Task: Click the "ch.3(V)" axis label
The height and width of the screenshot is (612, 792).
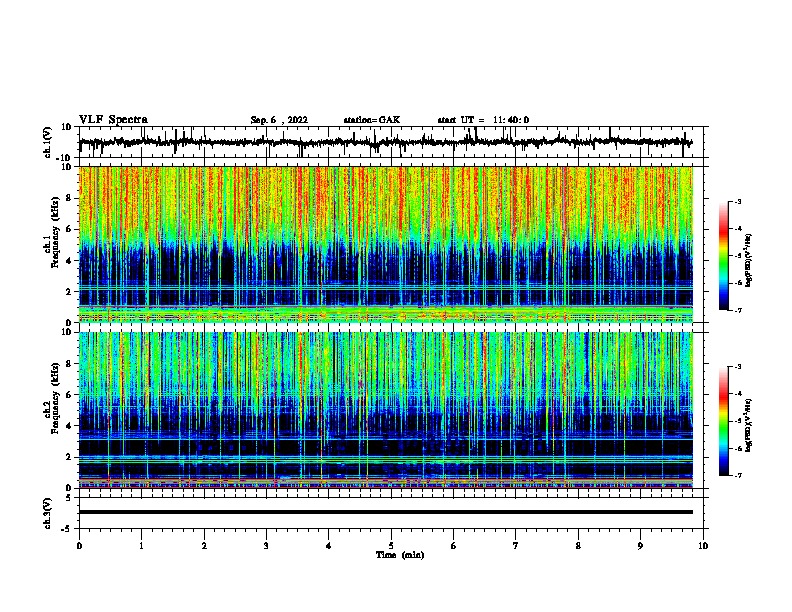Action: tap(48, 513)
